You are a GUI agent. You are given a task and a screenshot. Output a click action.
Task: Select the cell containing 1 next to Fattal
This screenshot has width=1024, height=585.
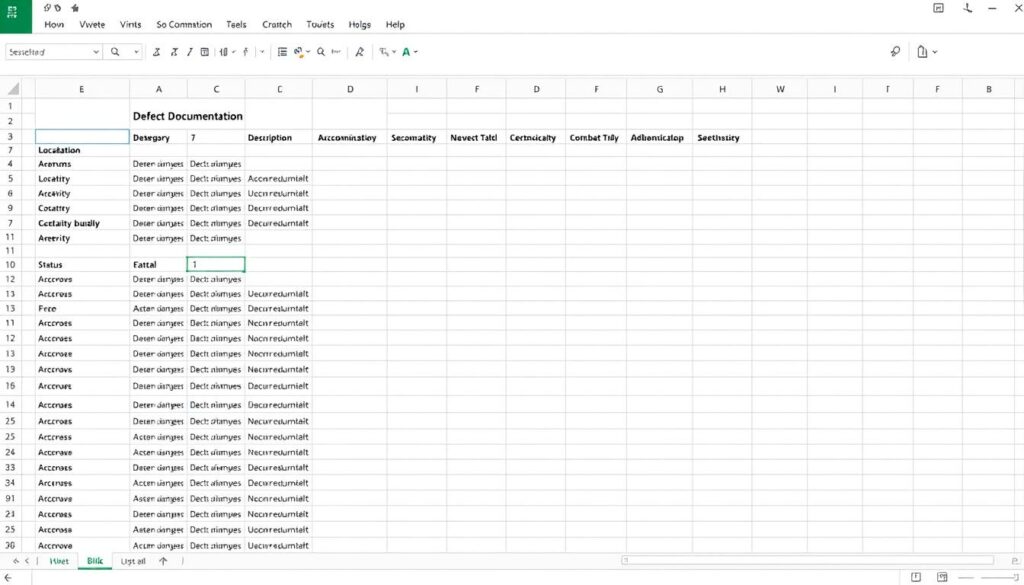[x=216, y=264]
